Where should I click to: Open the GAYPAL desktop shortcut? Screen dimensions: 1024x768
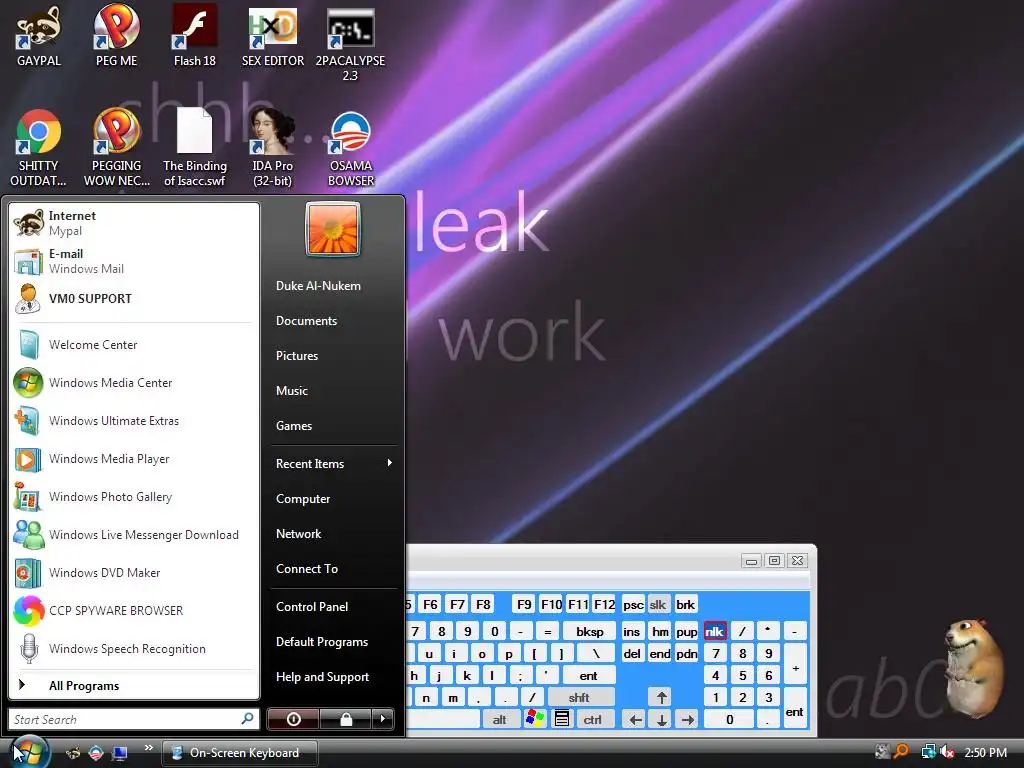pyautogui.click(x=39, y=37)
